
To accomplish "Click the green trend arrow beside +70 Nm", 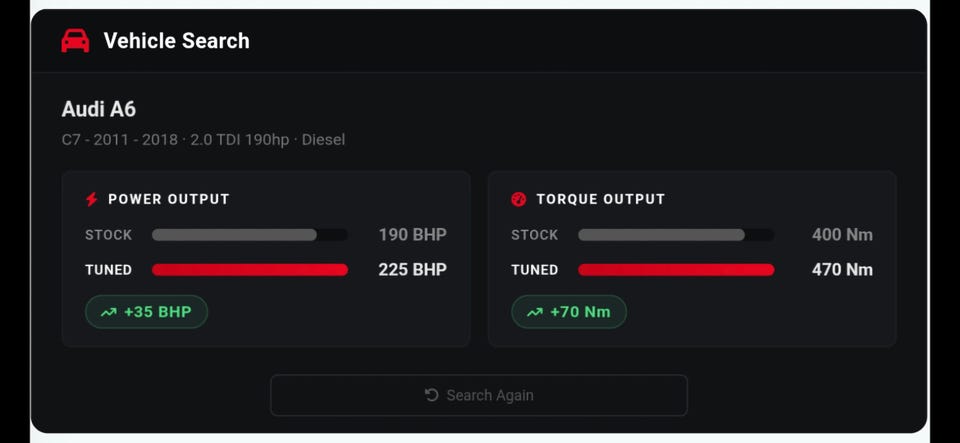I will pos(534,312).
